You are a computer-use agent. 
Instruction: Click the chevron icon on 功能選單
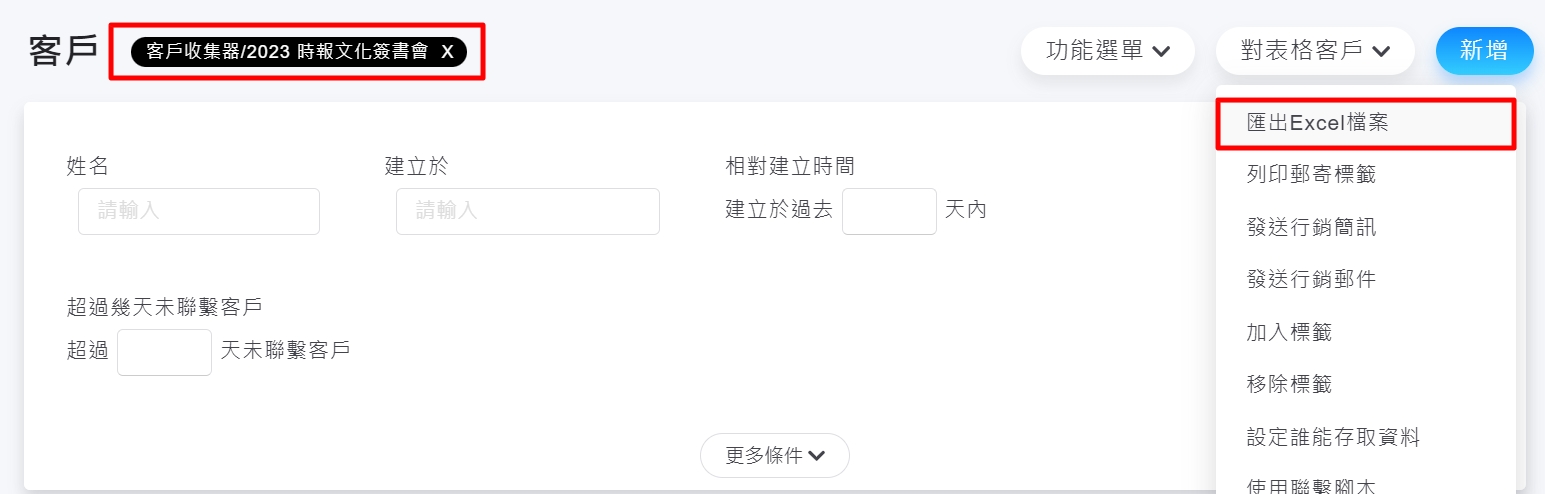tap(1161, 52)
